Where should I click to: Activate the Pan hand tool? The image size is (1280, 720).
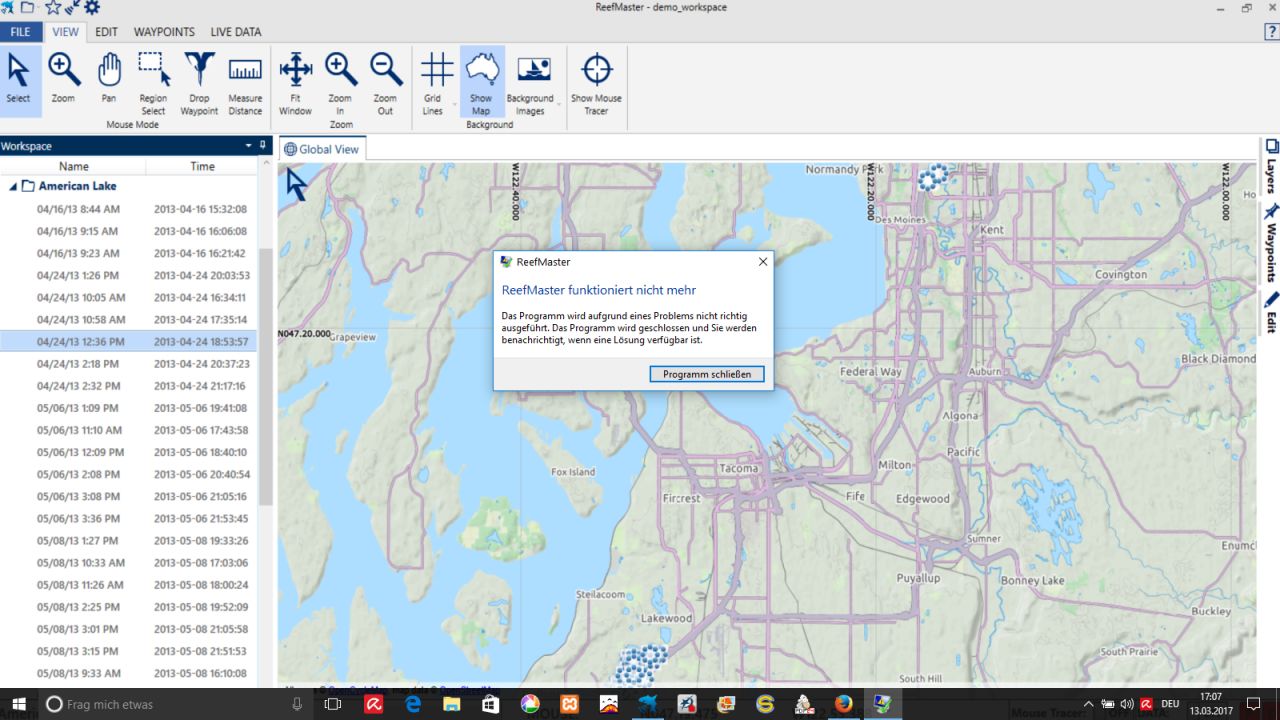point(109,78)
